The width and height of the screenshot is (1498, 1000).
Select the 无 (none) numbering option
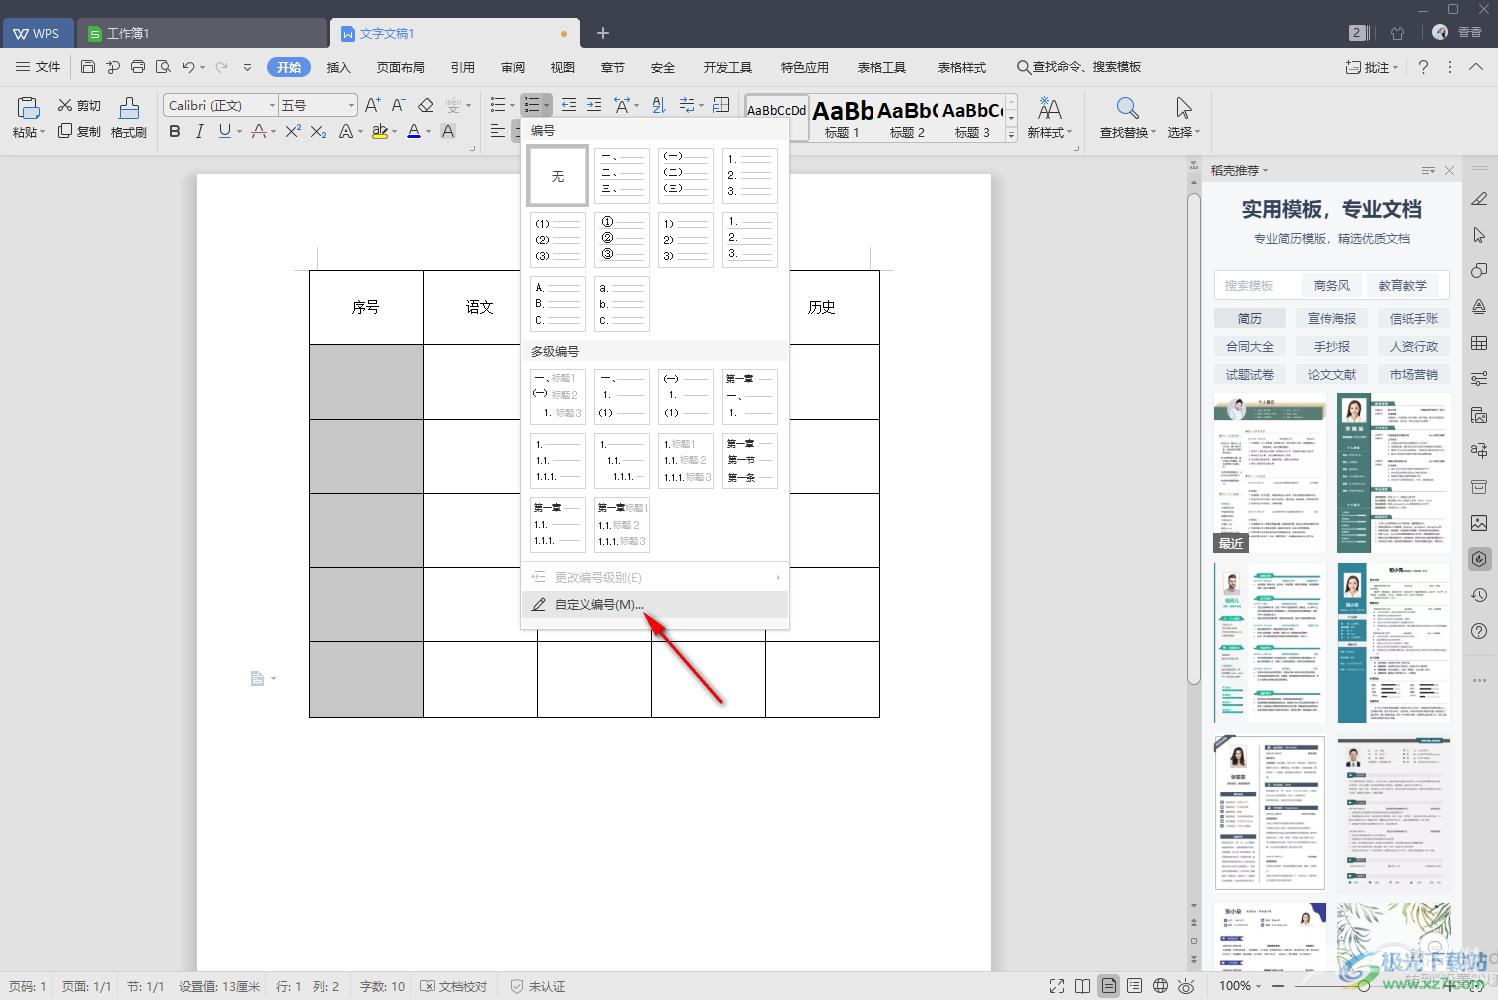pos(558,176)
